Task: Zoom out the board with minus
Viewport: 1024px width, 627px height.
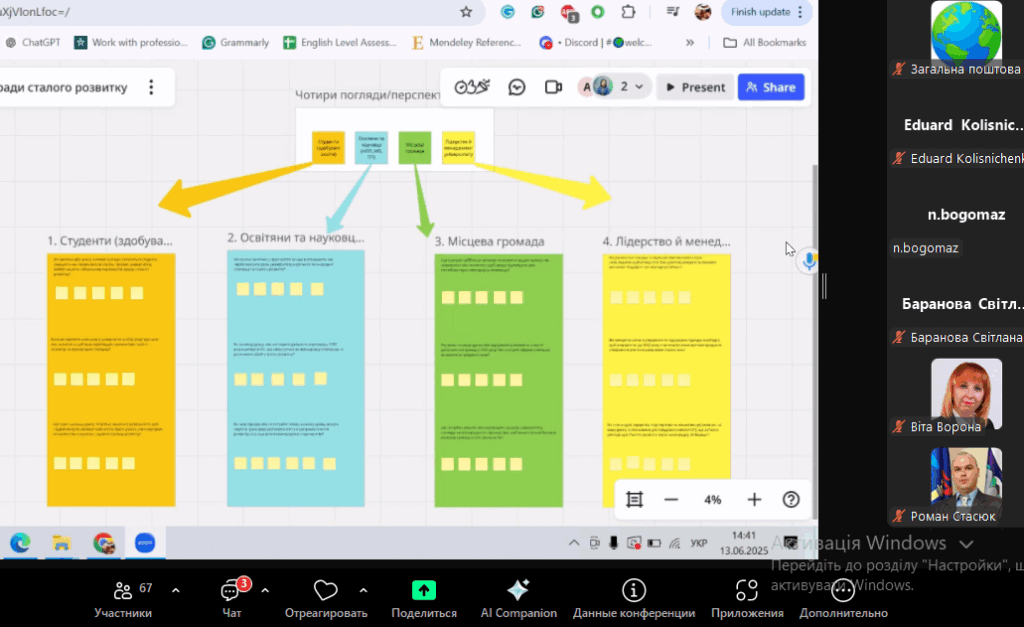Action: [671, 500]
